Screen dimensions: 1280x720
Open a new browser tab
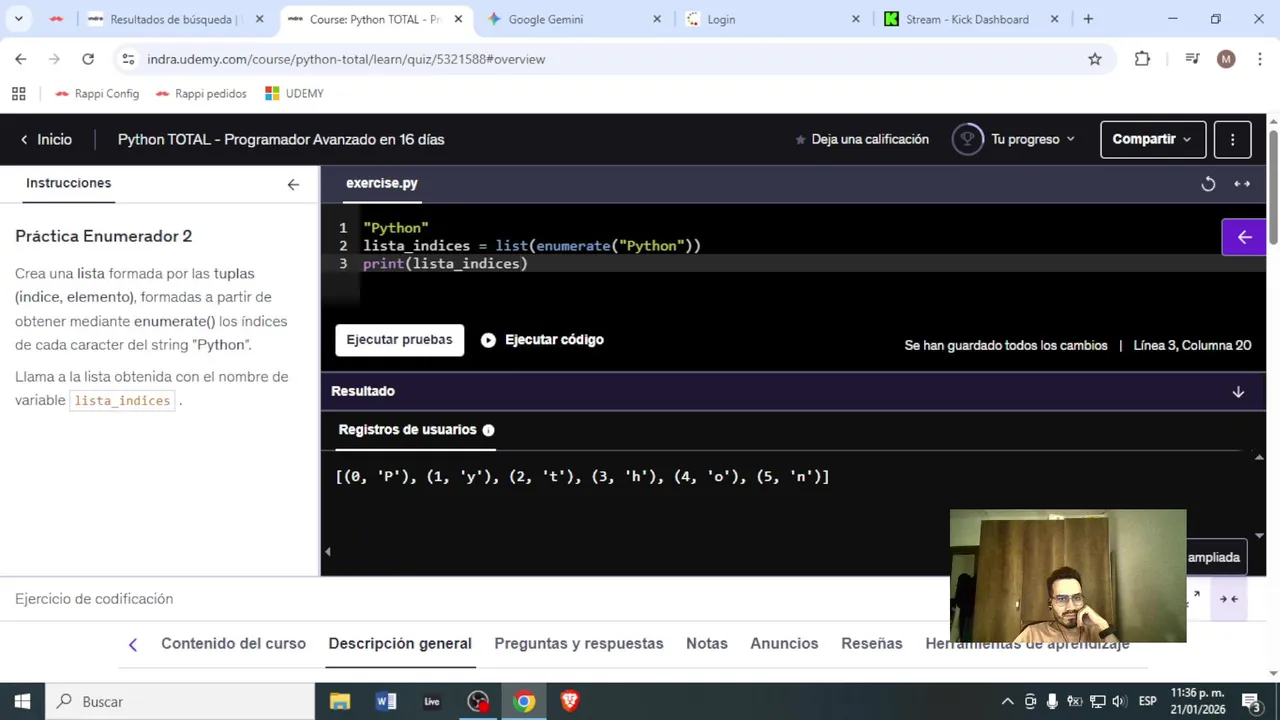pos(1088,19)
